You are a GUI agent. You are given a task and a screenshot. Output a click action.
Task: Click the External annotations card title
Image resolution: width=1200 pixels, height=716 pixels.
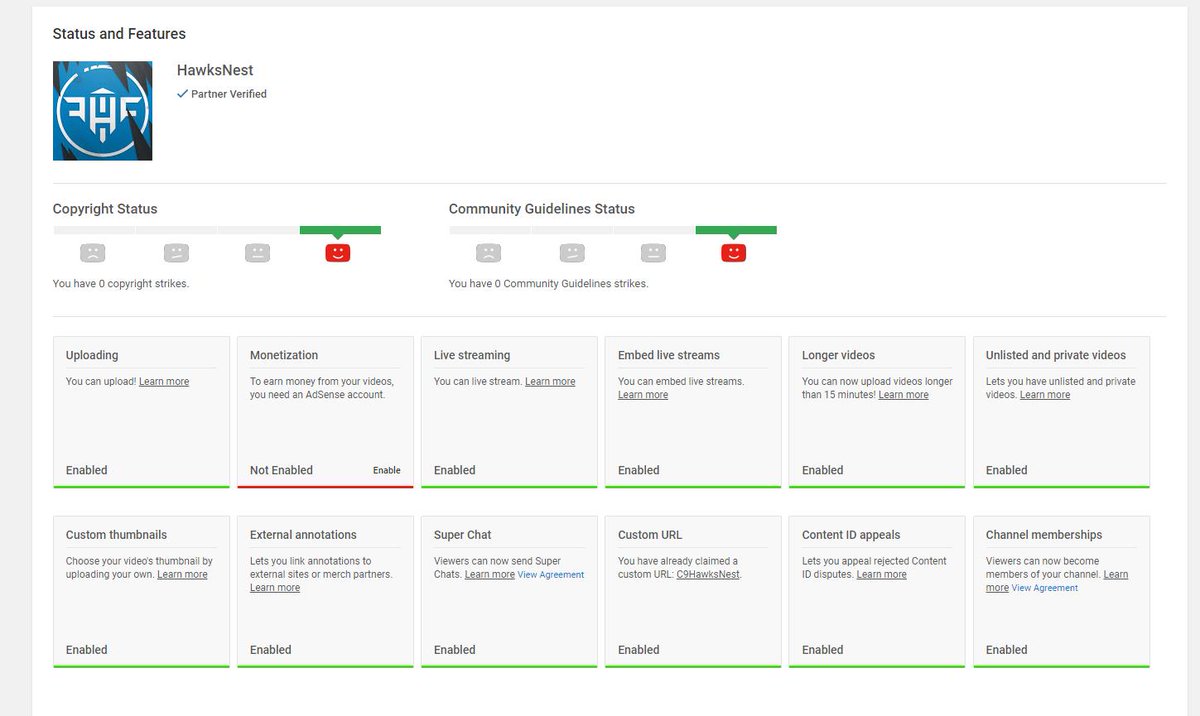pos(303,535)
